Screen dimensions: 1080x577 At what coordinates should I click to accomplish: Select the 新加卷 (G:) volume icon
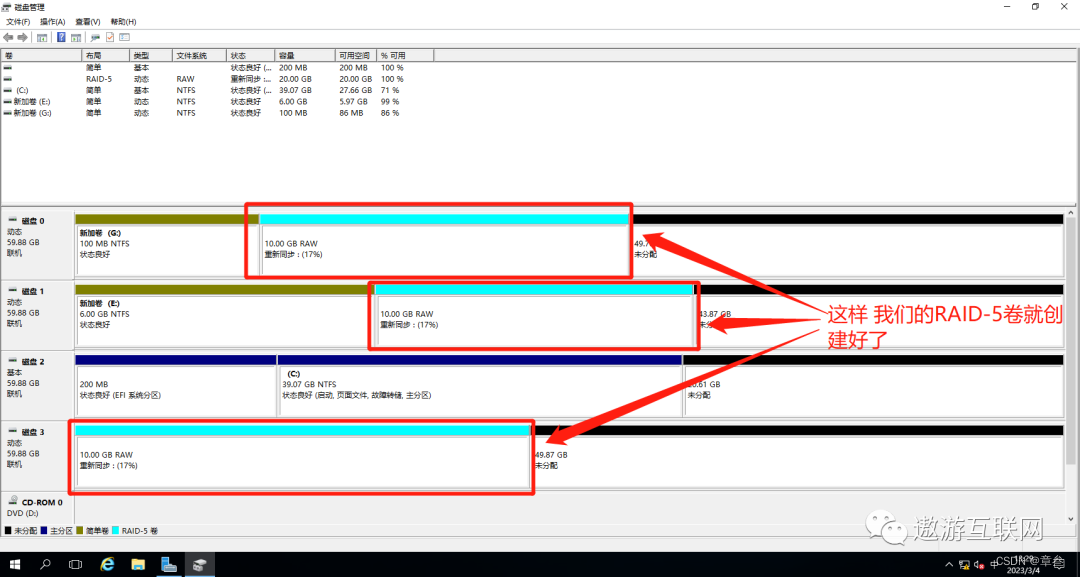(8, 113)
